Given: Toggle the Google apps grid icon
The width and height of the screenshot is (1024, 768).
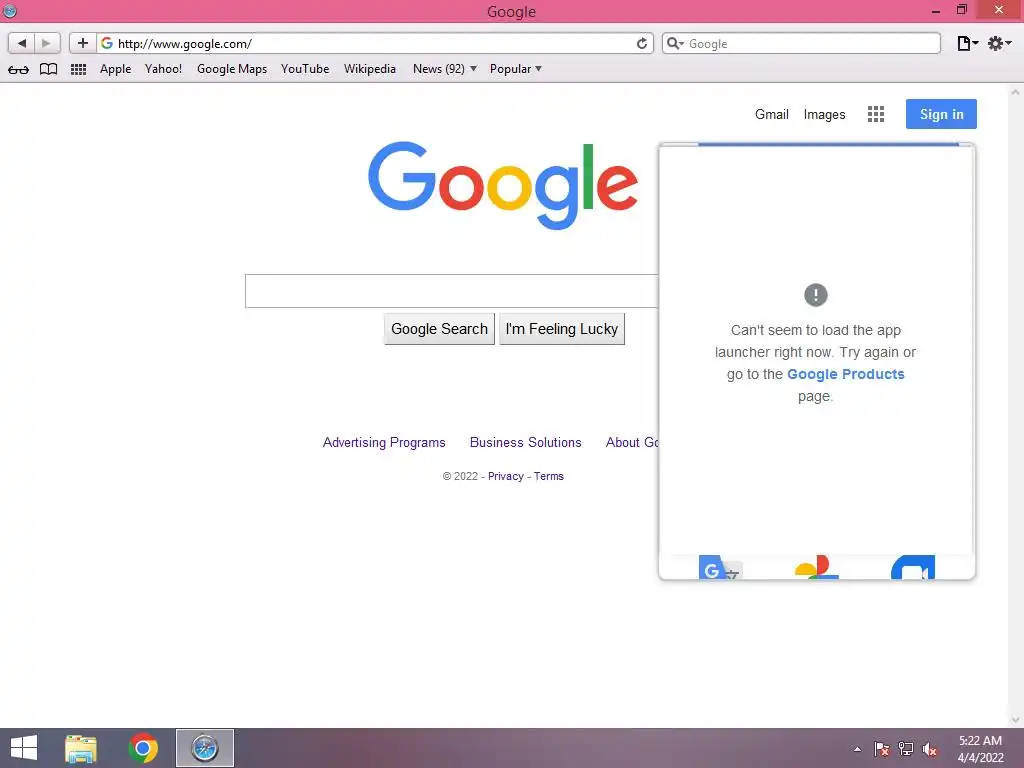Looking at the screenshot, I should tap(876, 114).
